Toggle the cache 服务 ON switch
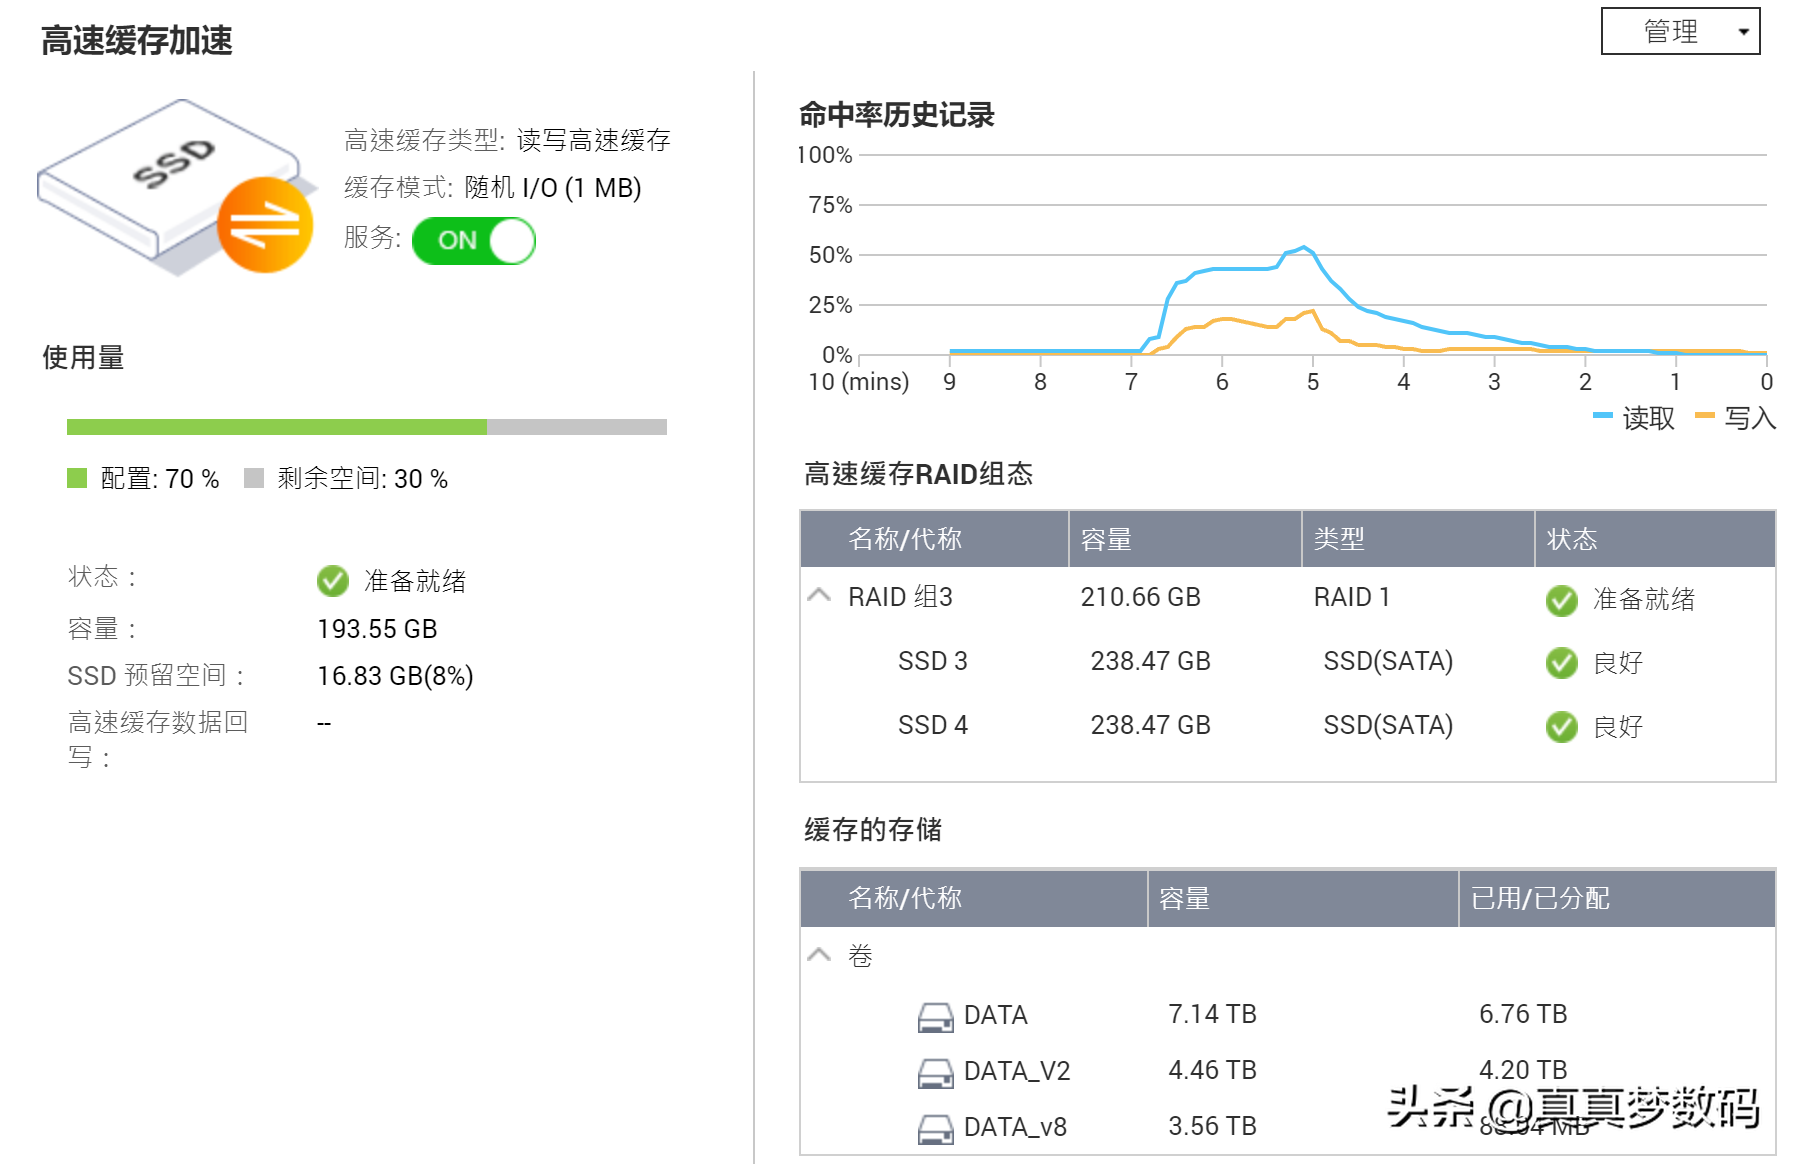This screenshot has width=1795, height=1164. click(x=474, y=241)
